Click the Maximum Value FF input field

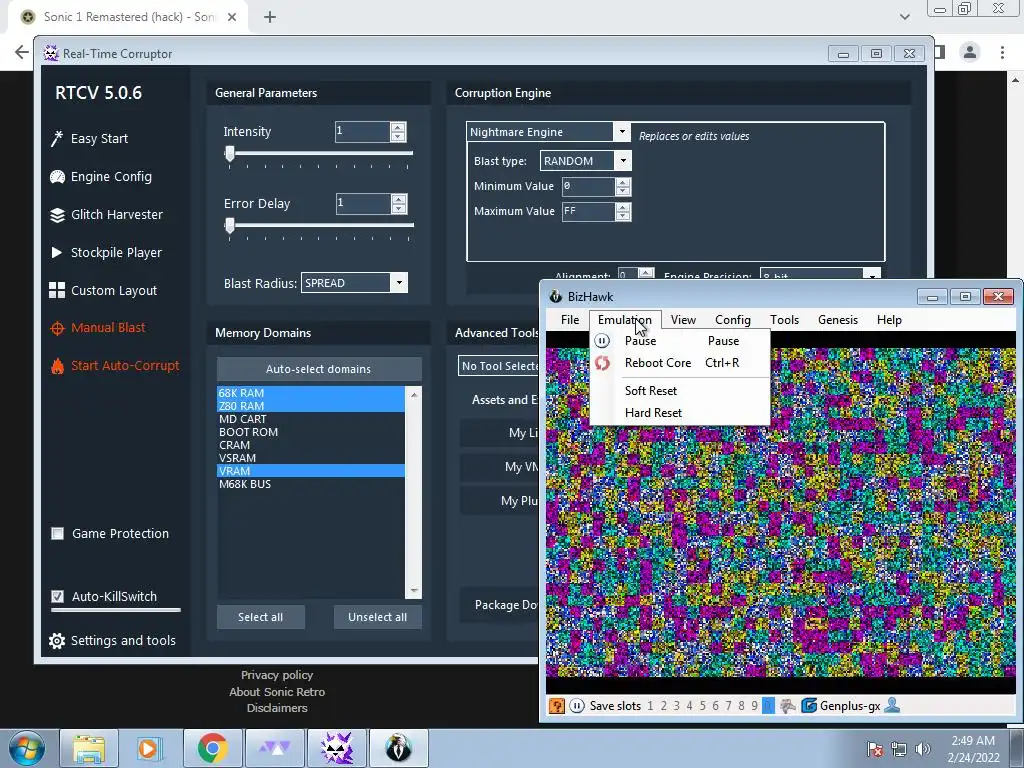pyautogui.click(x=588, y=212)
